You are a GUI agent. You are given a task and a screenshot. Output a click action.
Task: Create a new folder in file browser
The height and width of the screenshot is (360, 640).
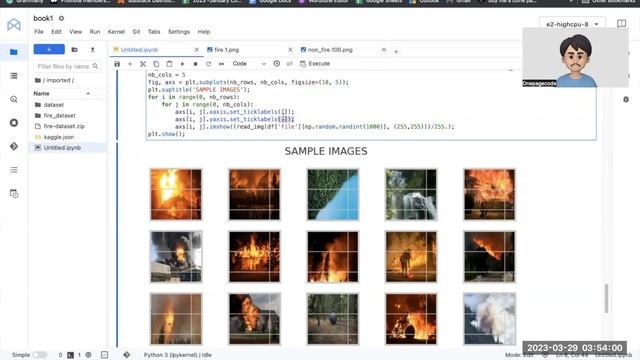point(74,49)
